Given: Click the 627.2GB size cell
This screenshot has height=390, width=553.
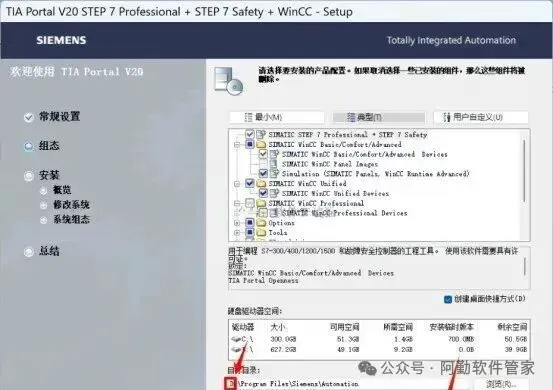Looking at the screenshot, I should coord(283,350).
